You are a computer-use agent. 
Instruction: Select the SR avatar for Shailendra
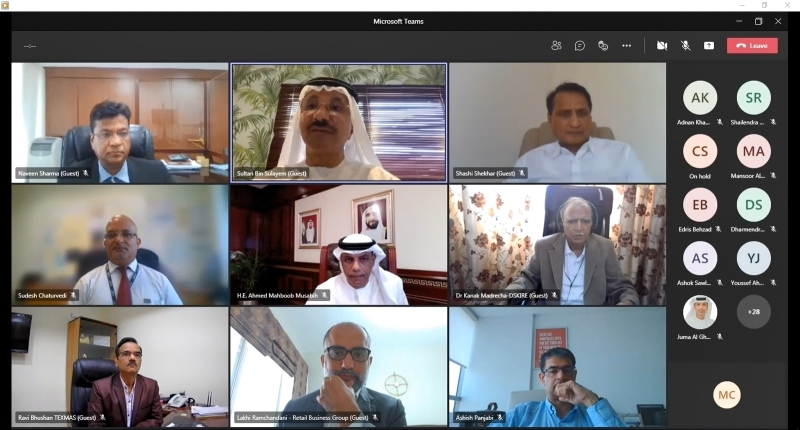pyautogui.click(x=753, y=98)
